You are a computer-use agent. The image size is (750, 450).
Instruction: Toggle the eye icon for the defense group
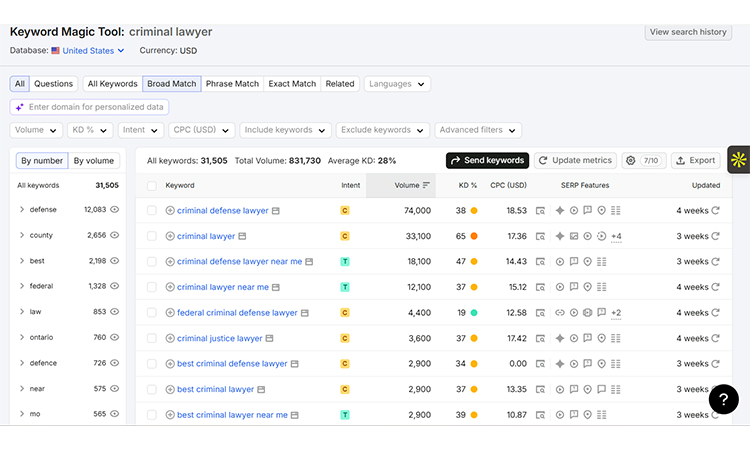point(114,209)
